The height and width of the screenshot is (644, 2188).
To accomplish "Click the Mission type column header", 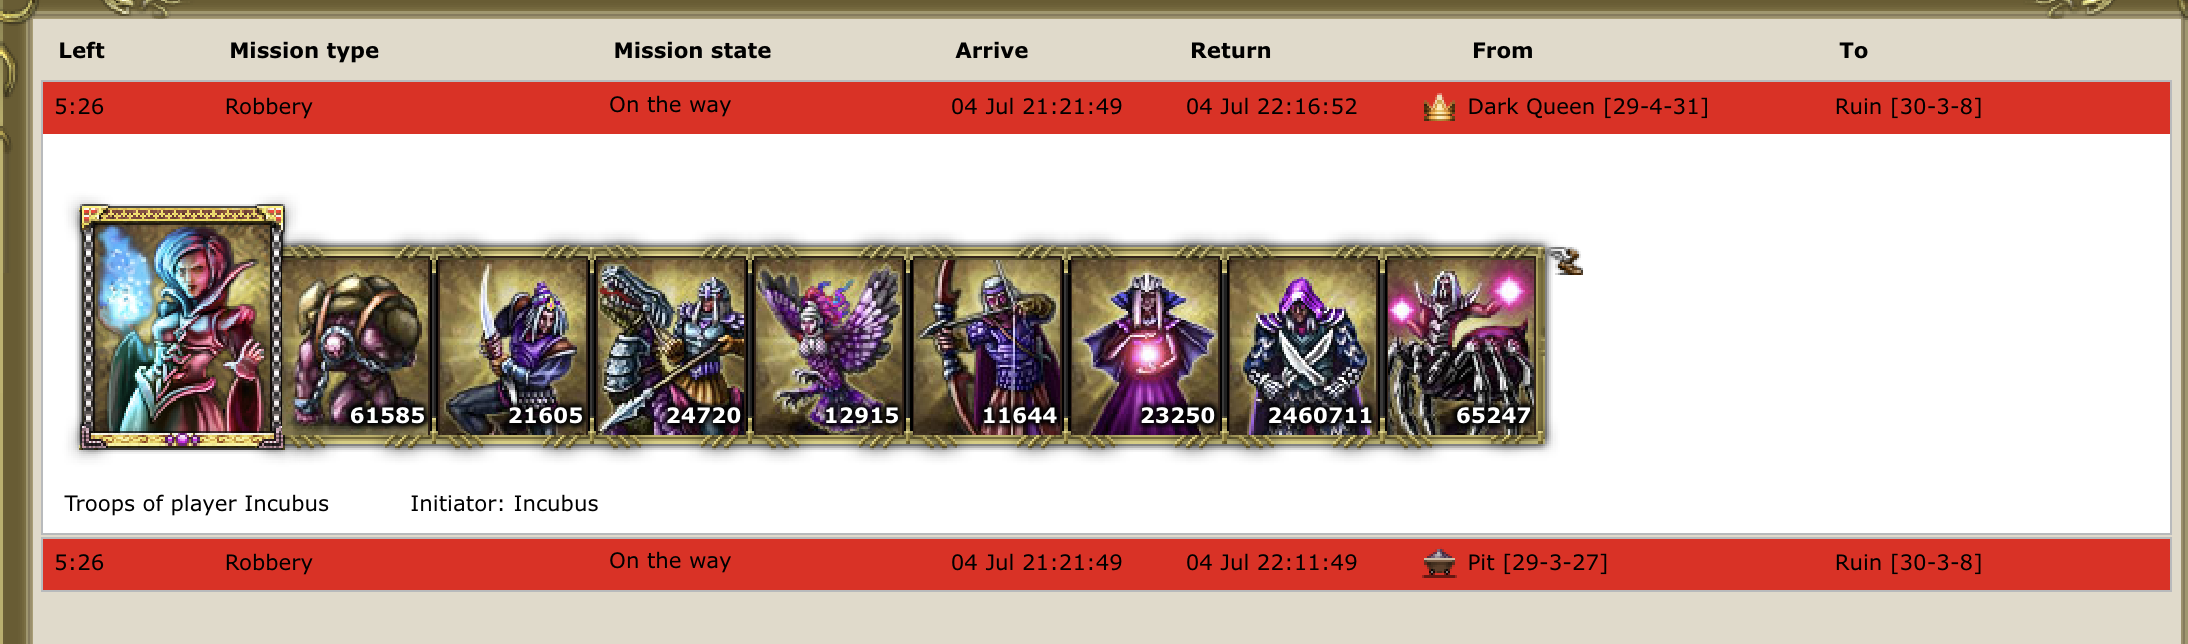I will [304, 51].
